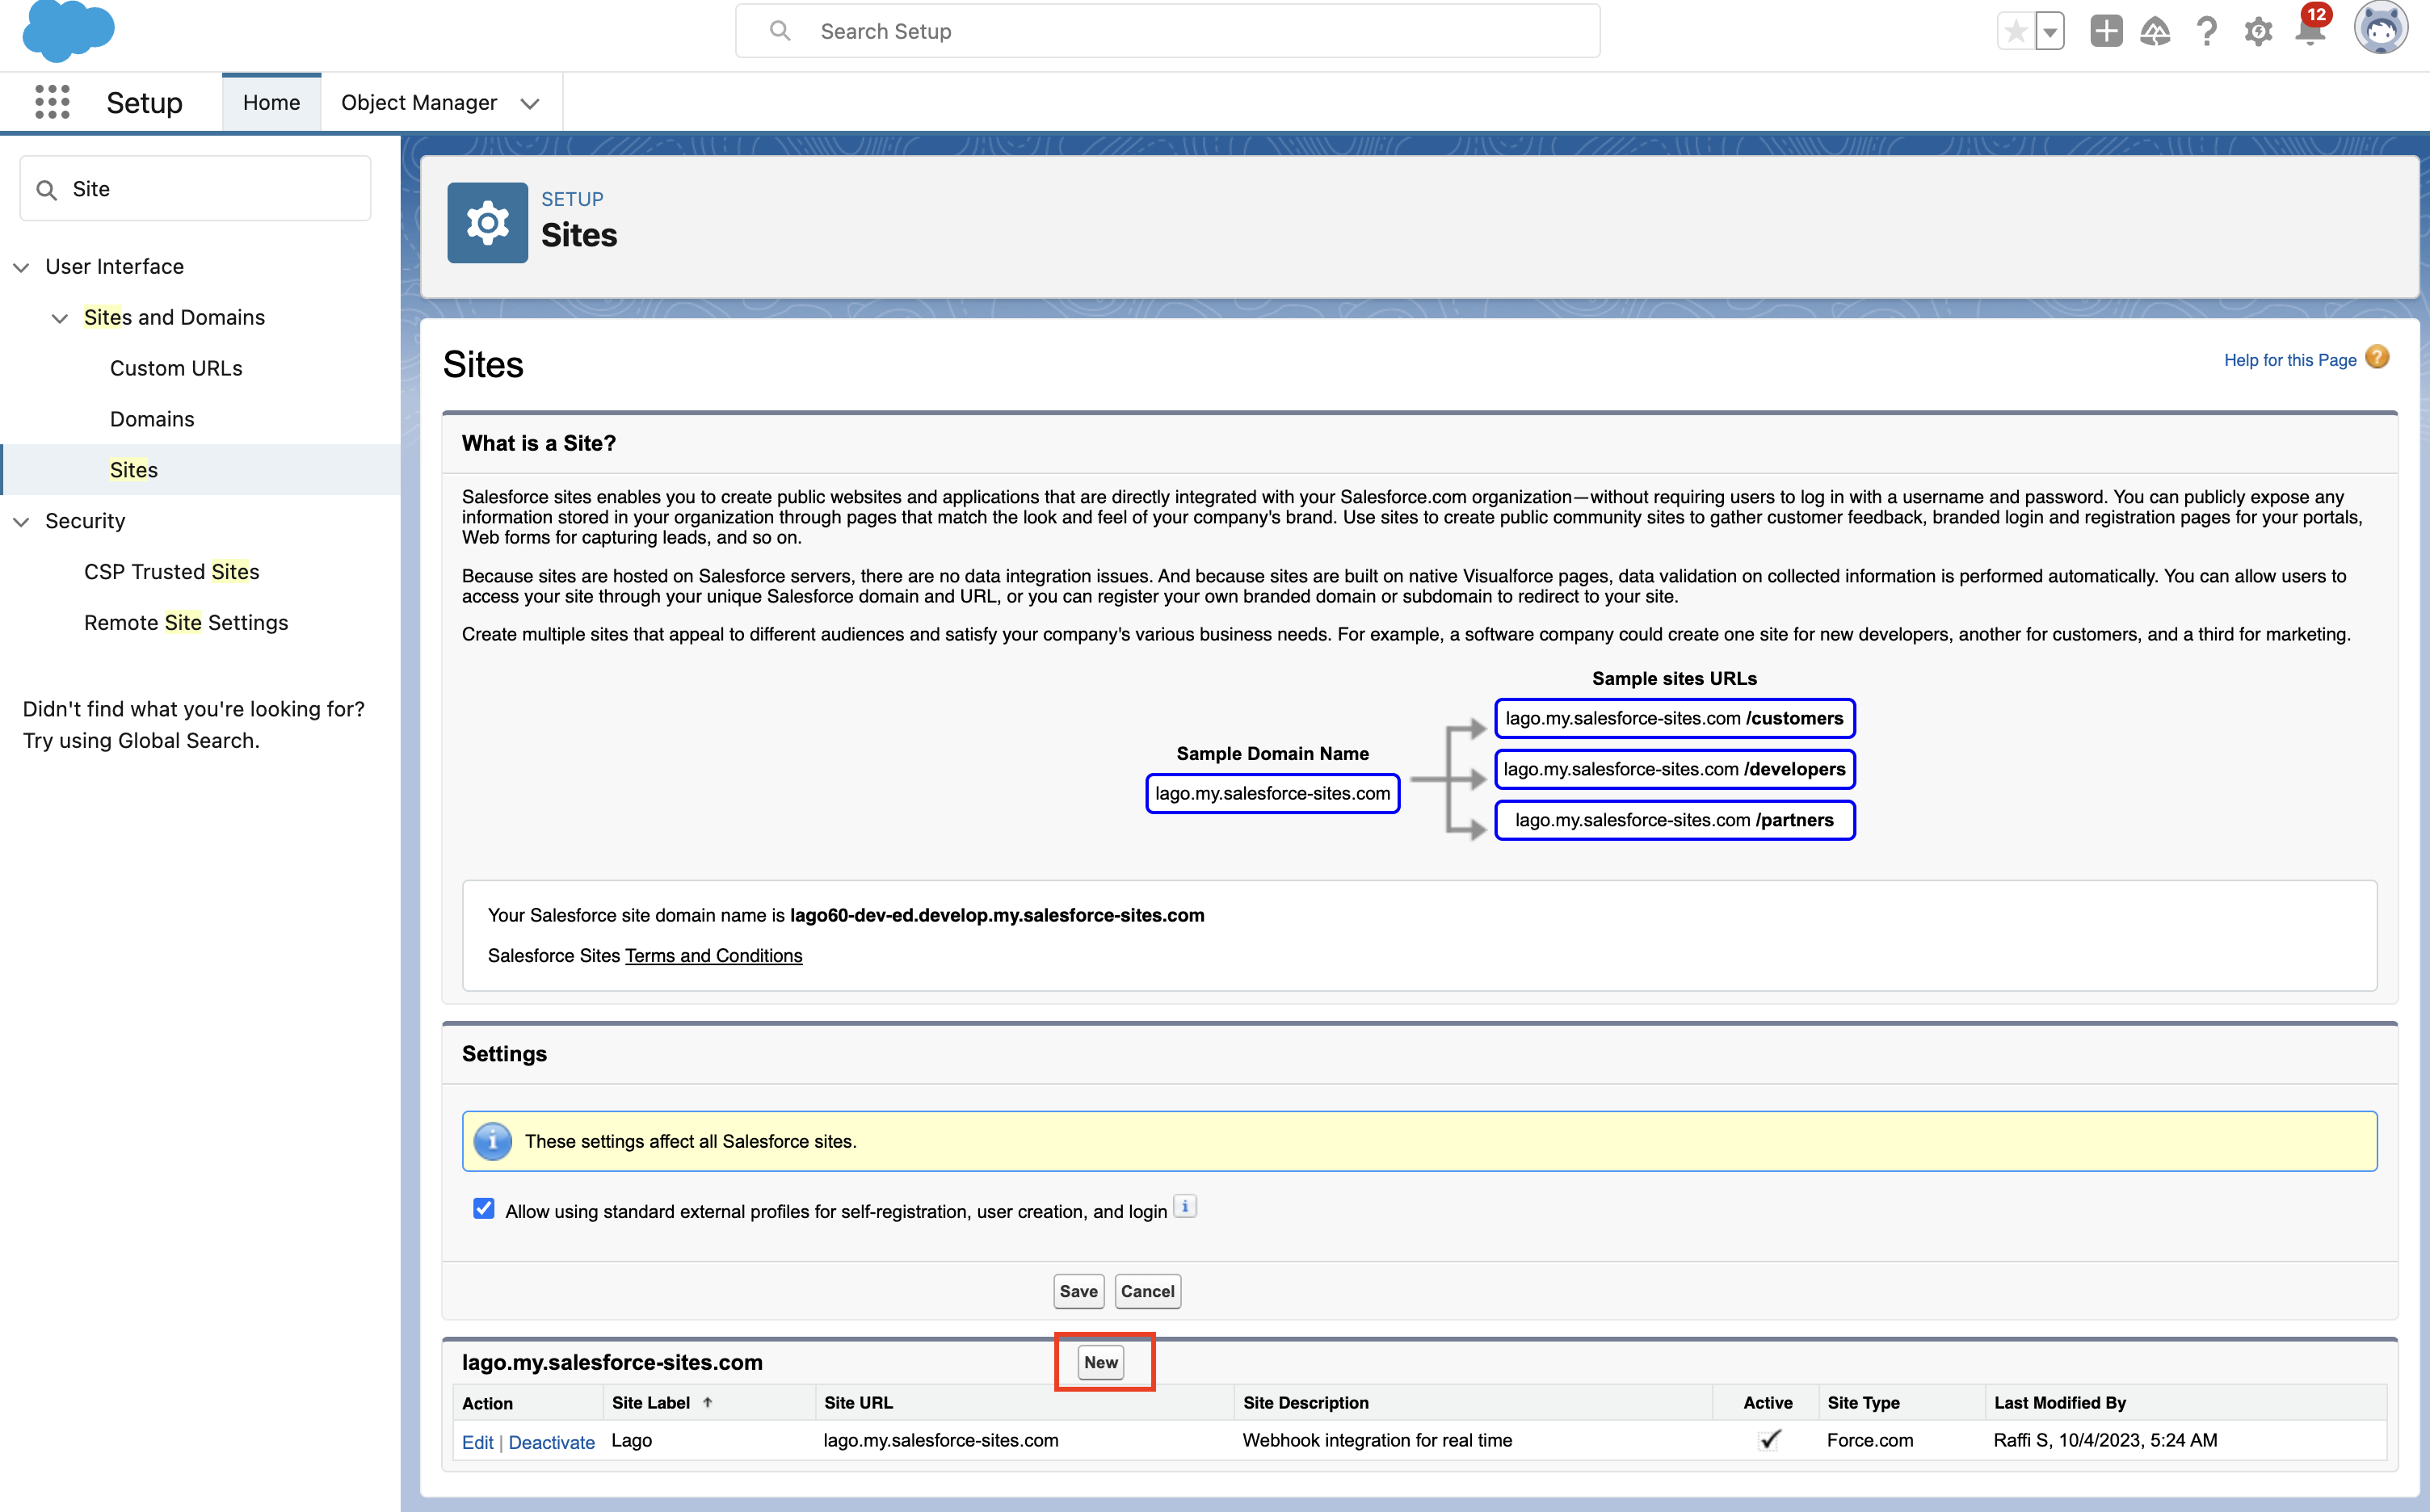The image size is (2430, 1512).
Task: Sort by the Site Label column header
Action: pyautogui.click(x=651, y=1402)
